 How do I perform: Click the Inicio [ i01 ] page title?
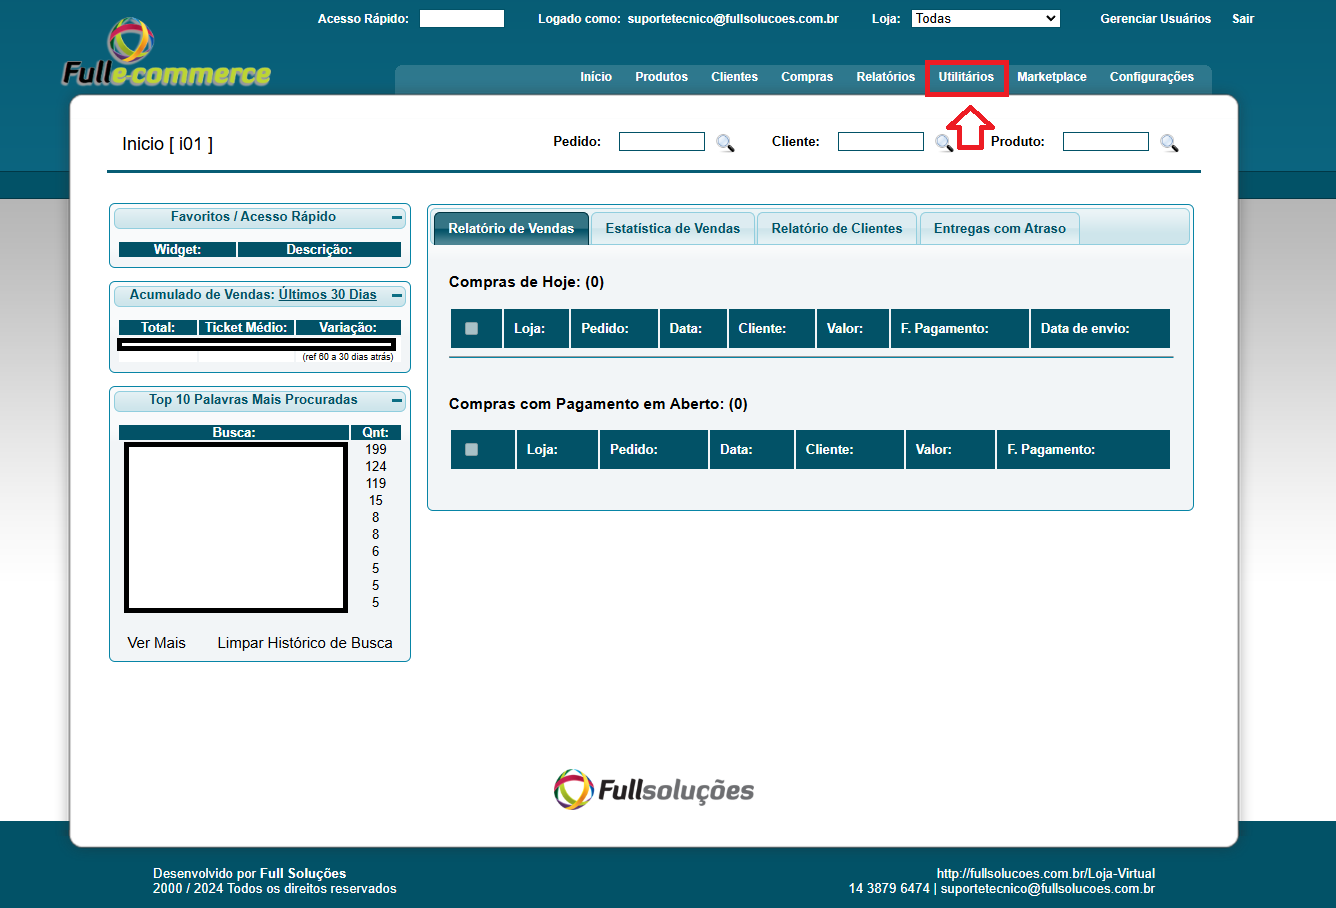168,144
